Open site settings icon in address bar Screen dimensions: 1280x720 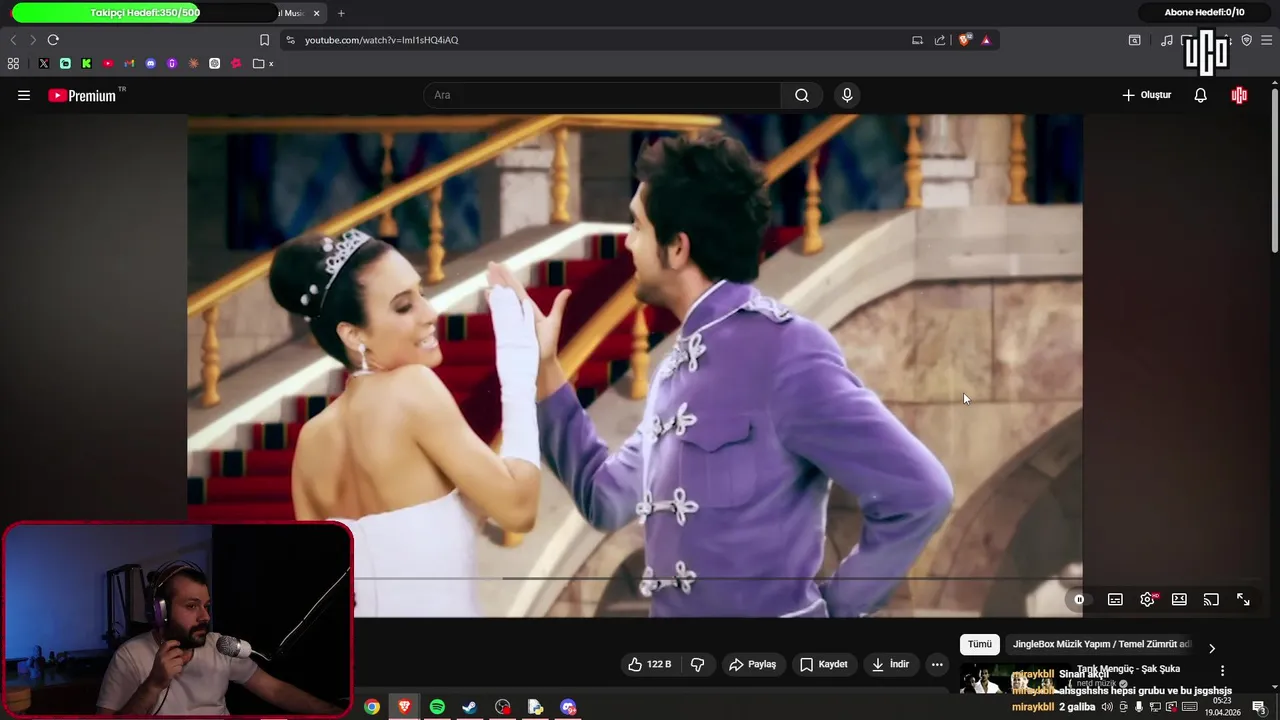pos(290,40)
